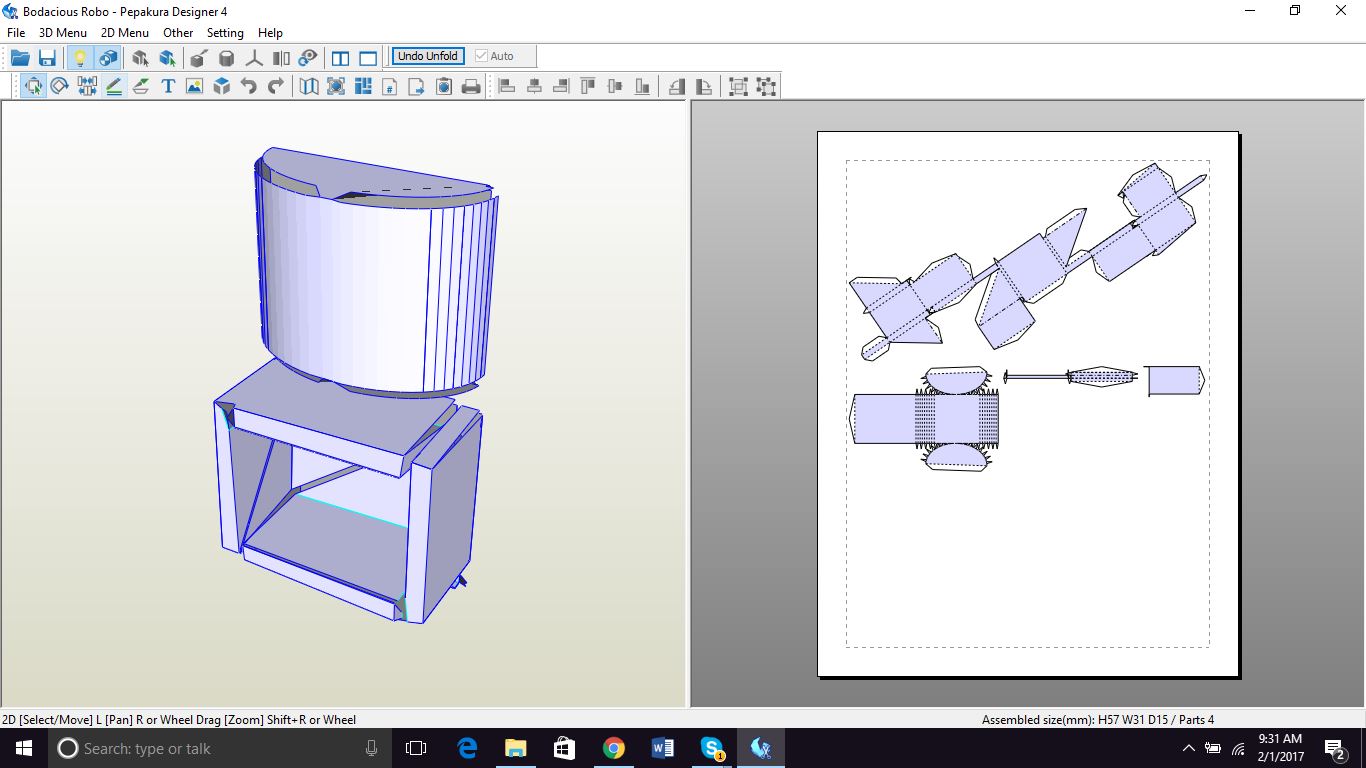Click the Undo Unfold button
Screen dimensions: 1366x768
coord(428,56)
